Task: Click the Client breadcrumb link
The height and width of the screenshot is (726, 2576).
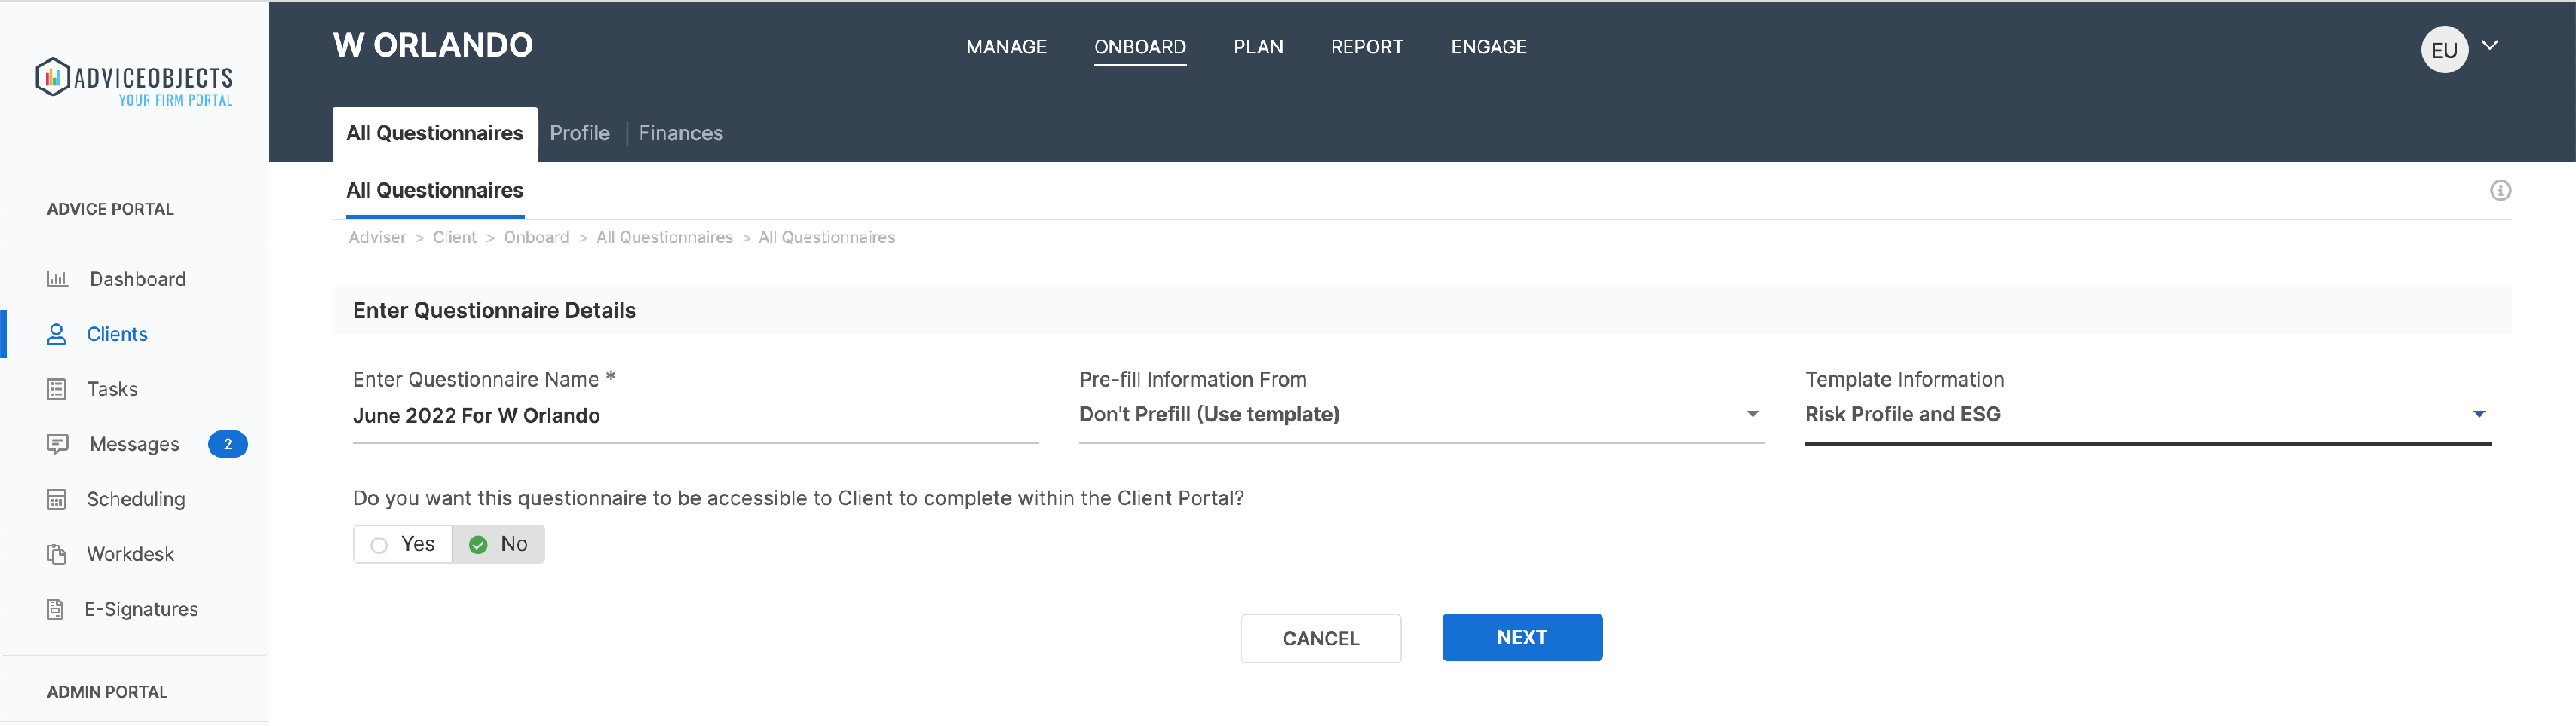Action: tap(454, 237)
